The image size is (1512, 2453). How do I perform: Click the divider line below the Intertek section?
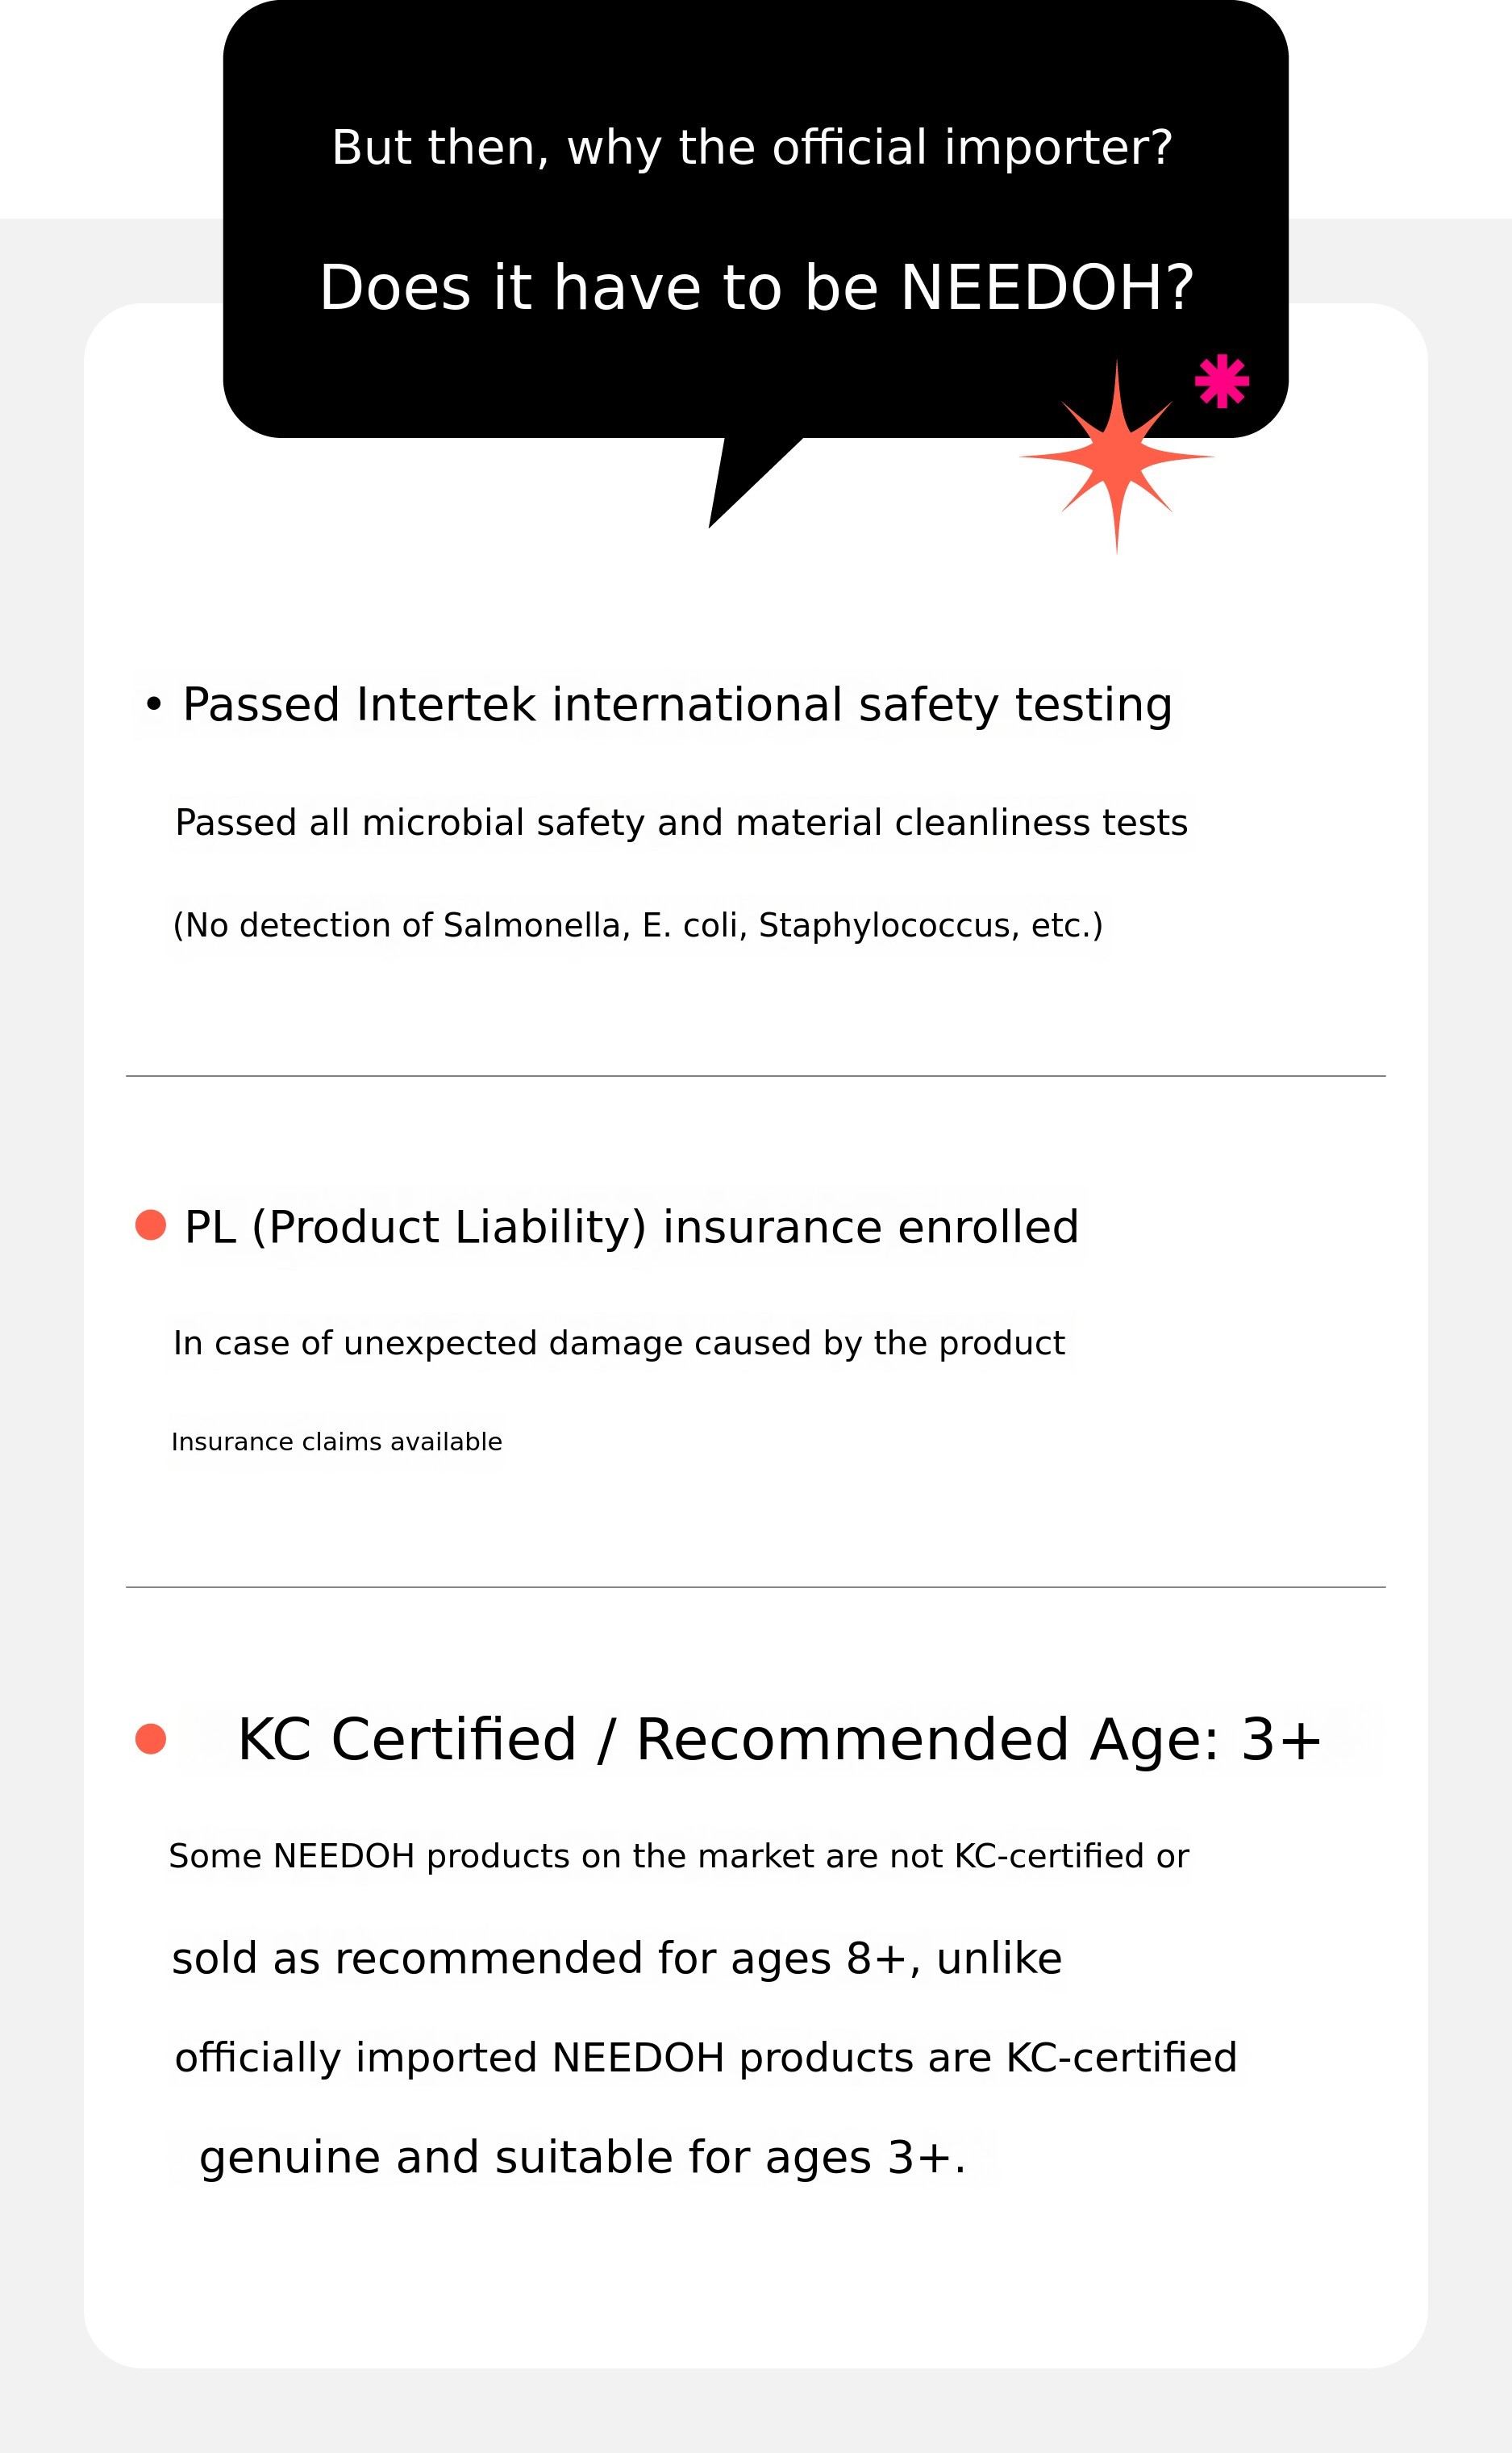(x=756, y=1076)
